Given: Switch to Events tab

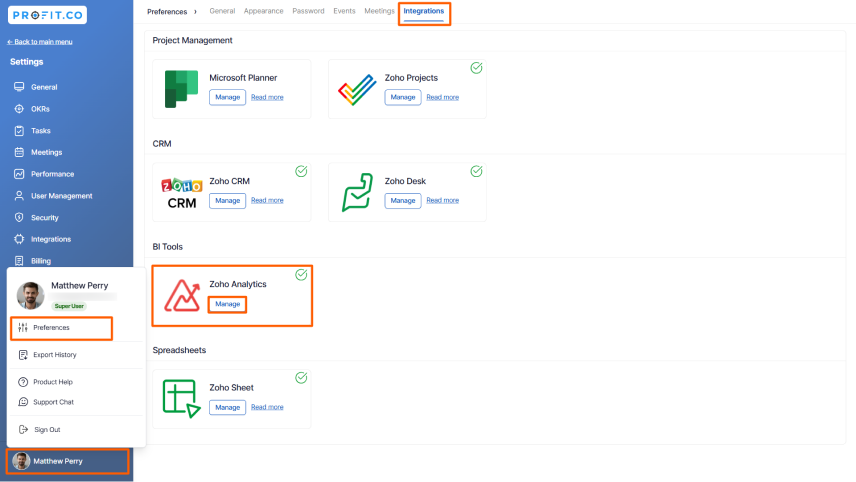Looking at the screenshot, I should (344, 11).
